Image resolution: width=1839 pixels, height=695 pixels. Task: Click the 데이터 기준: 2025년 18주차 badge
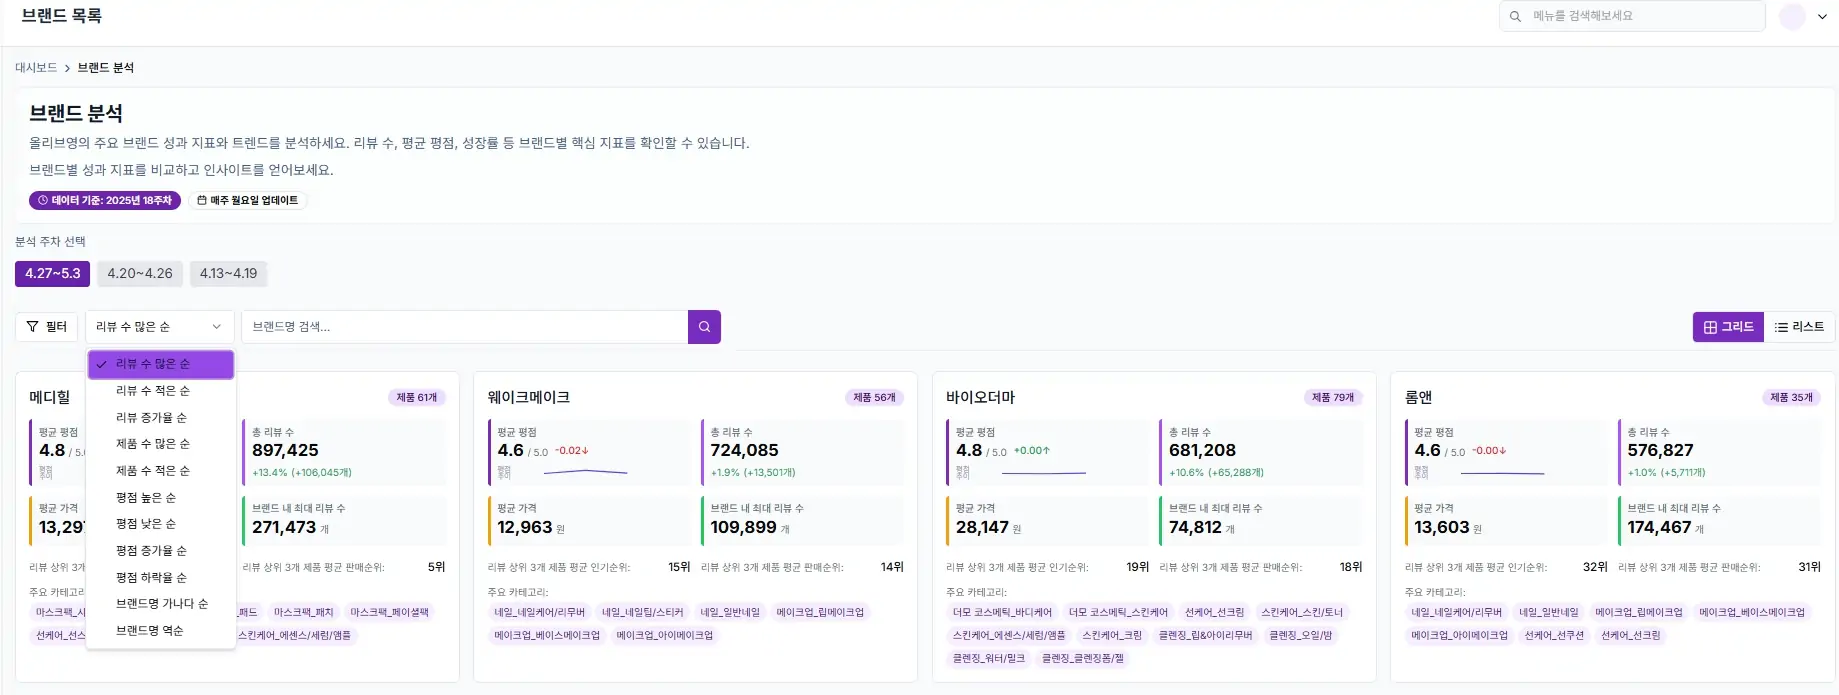105,200
